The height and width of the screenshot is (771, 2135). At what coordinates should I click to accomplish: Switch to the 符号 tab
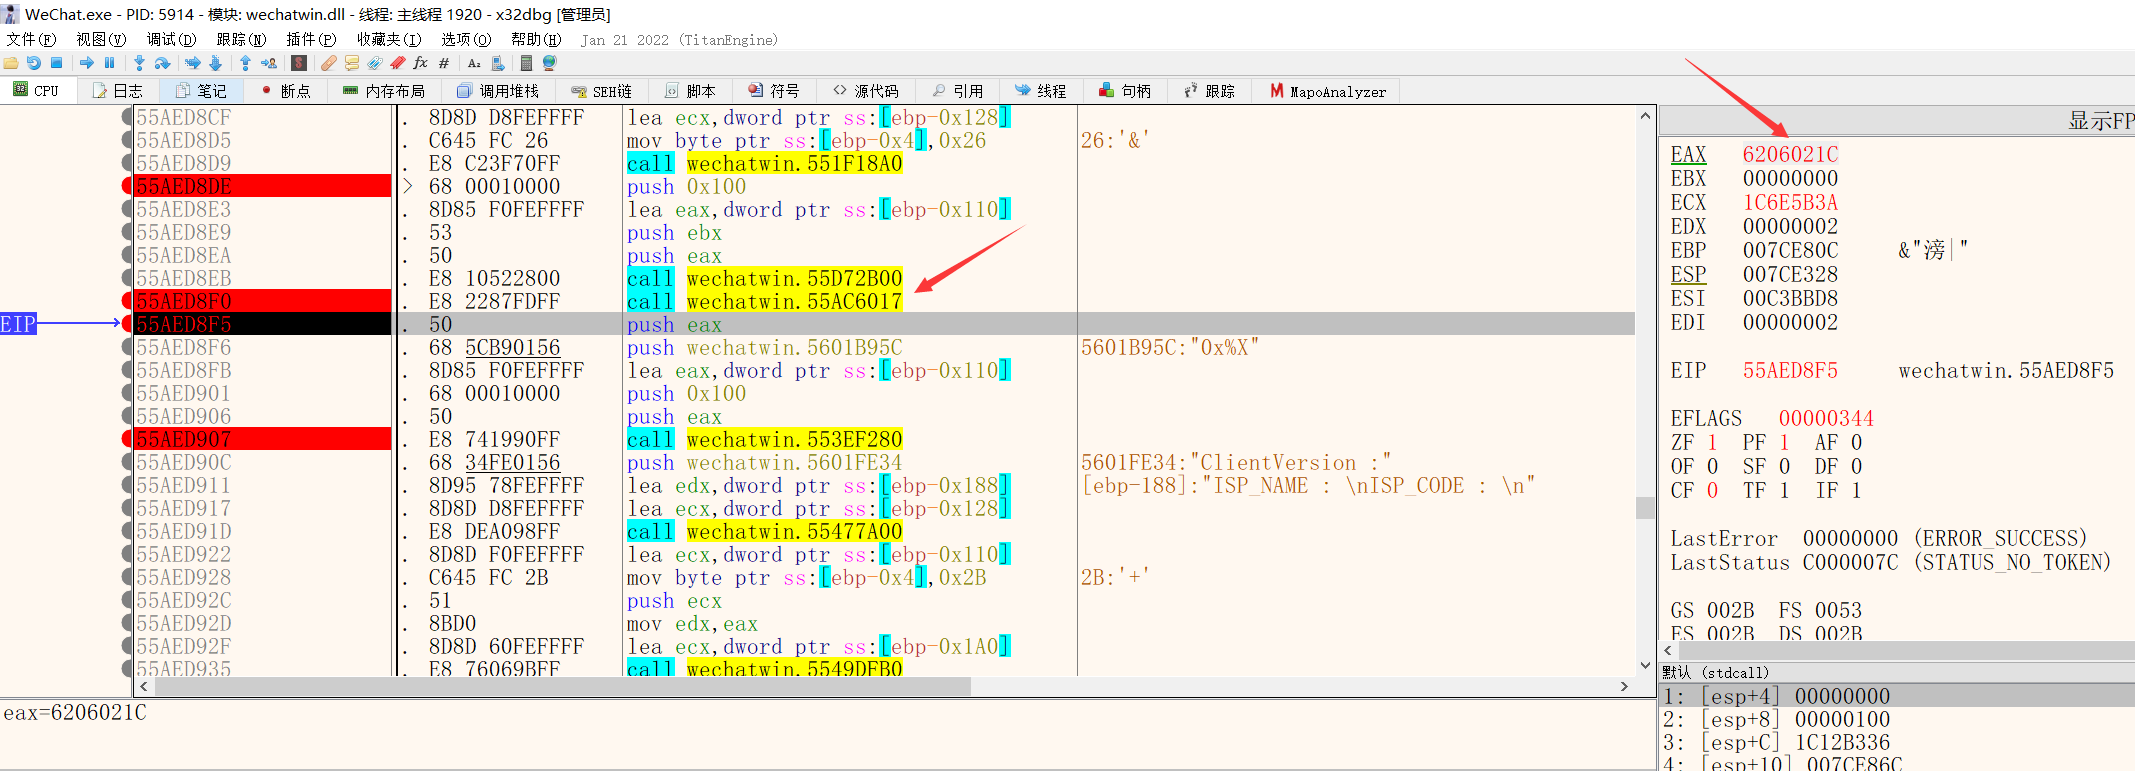click(x=775, y=91)
